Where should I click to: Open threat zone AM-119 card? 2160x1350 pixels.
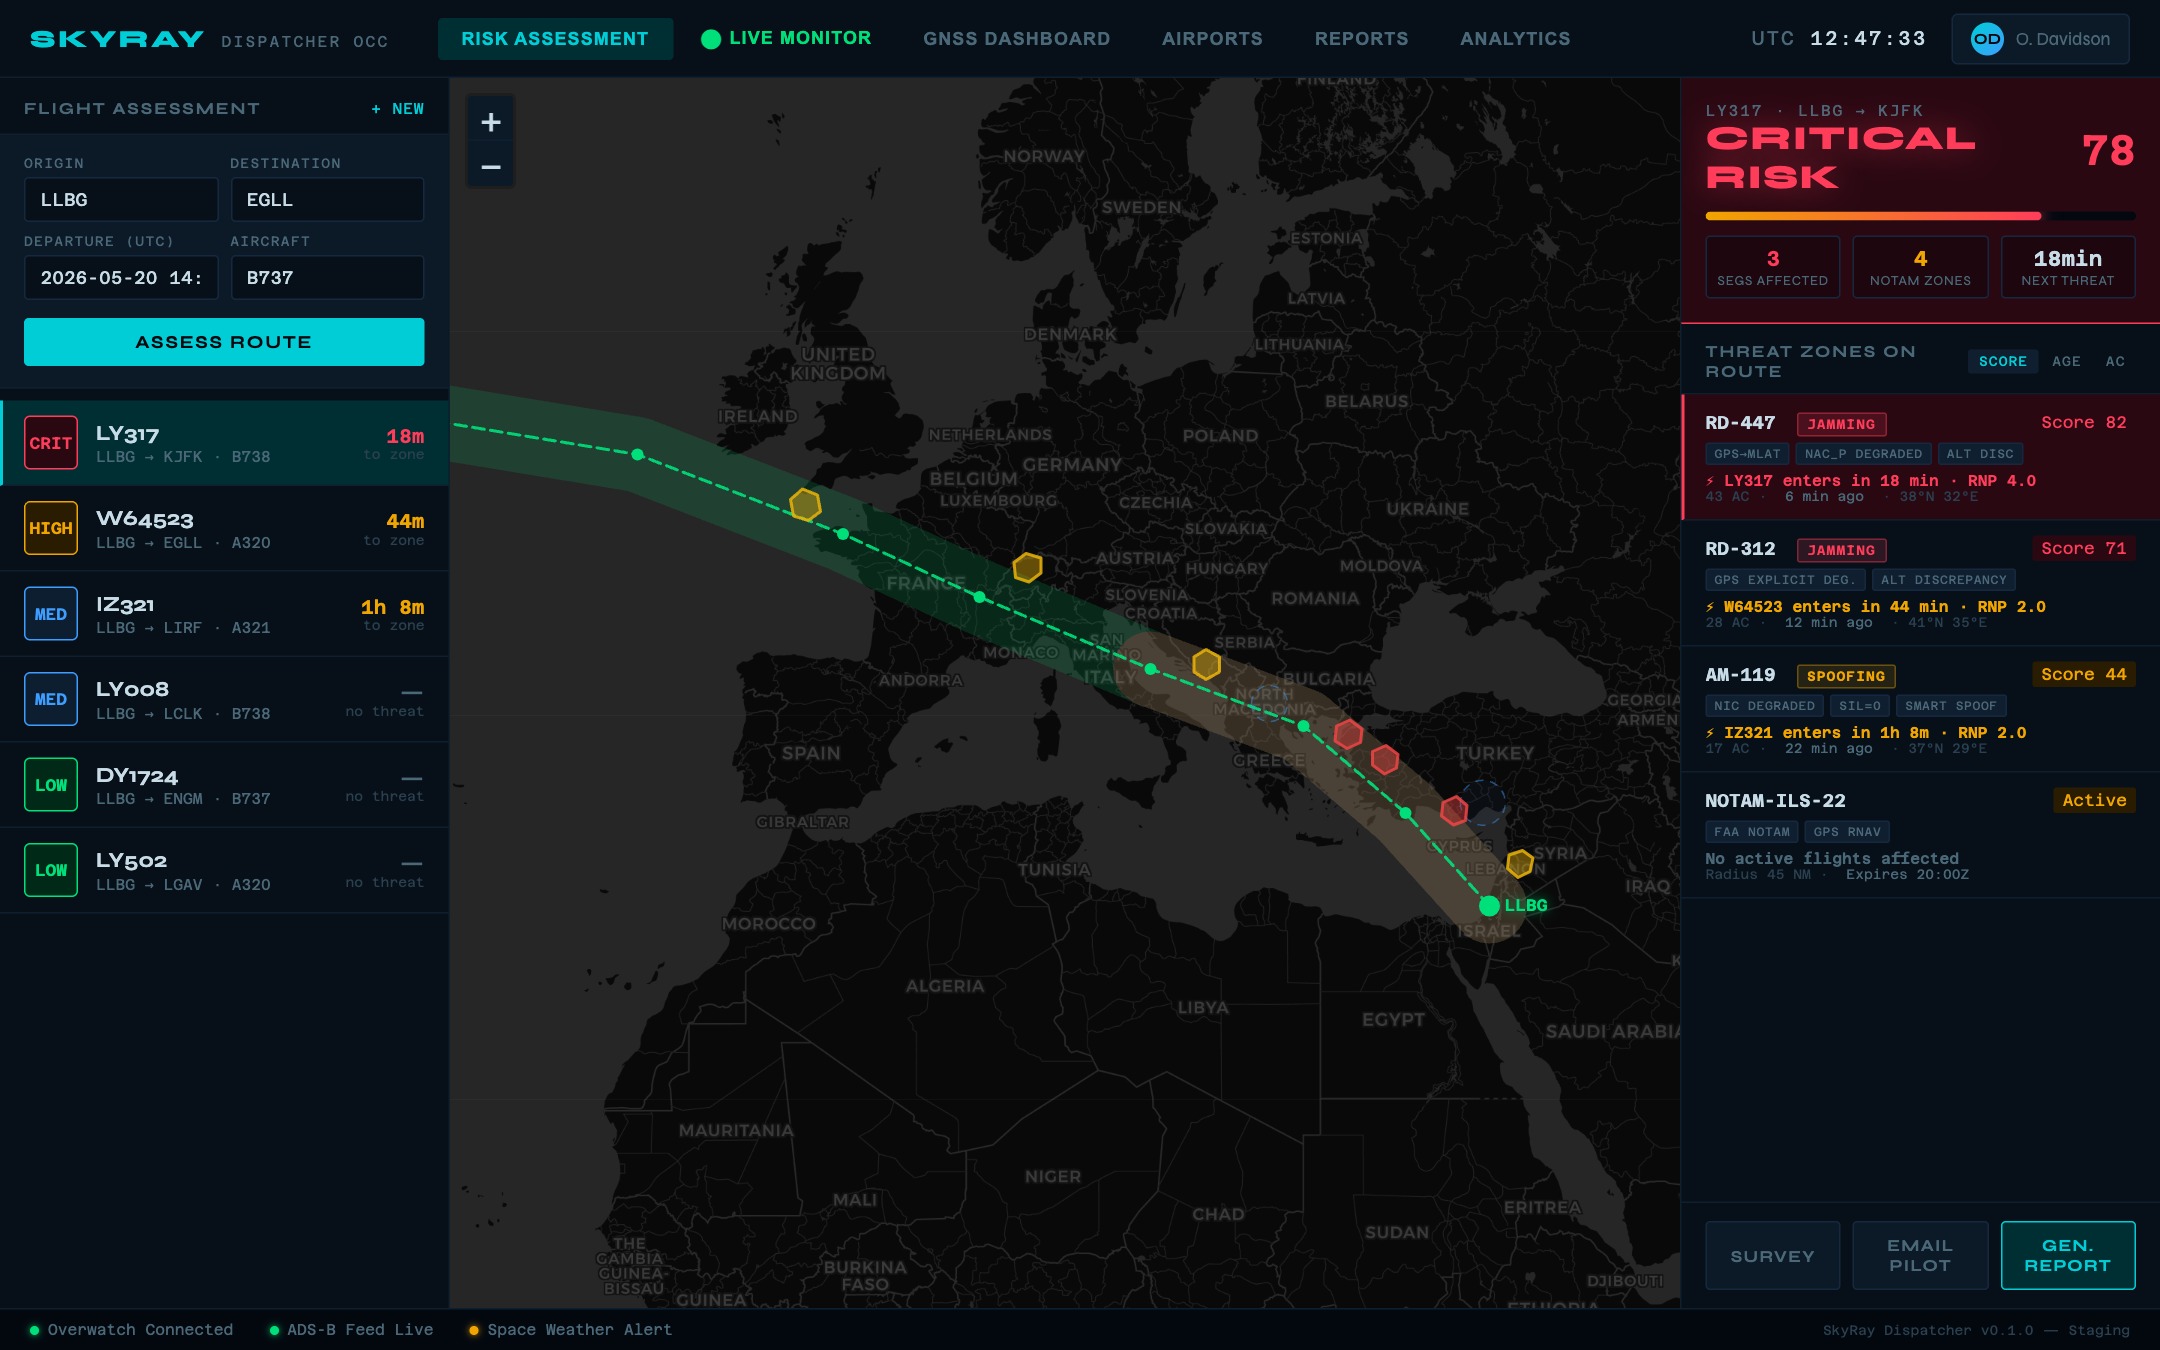coord(1920,709)
